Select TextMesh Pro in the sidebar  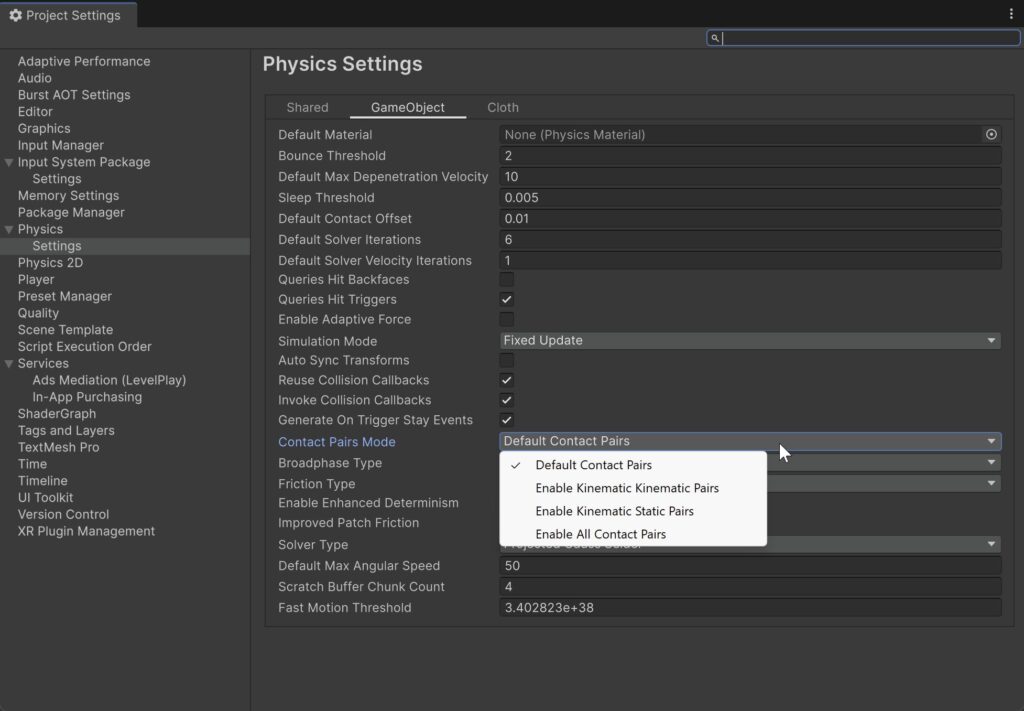tap(58, 447)
